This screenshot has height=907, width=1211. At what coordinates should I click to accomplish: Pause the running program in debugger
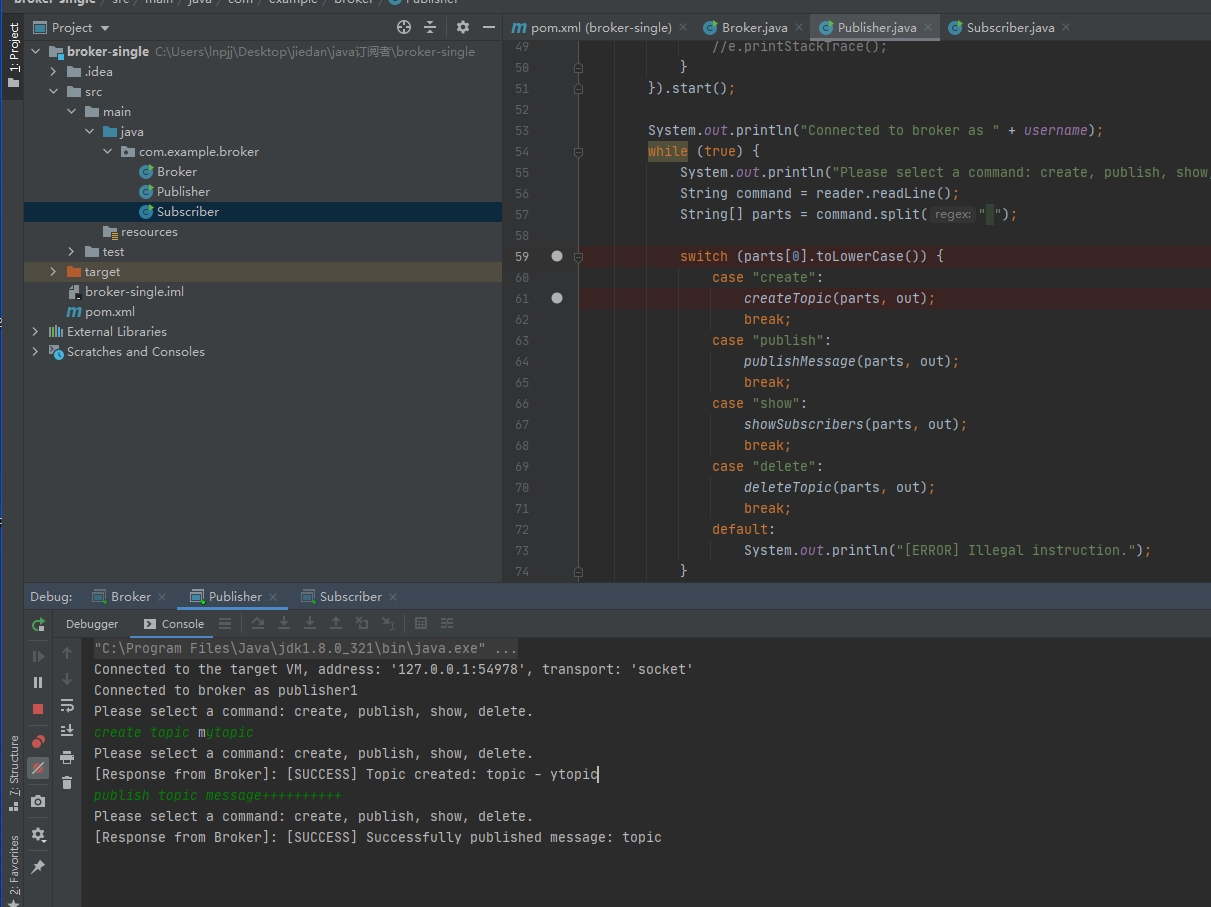[38, 682]
